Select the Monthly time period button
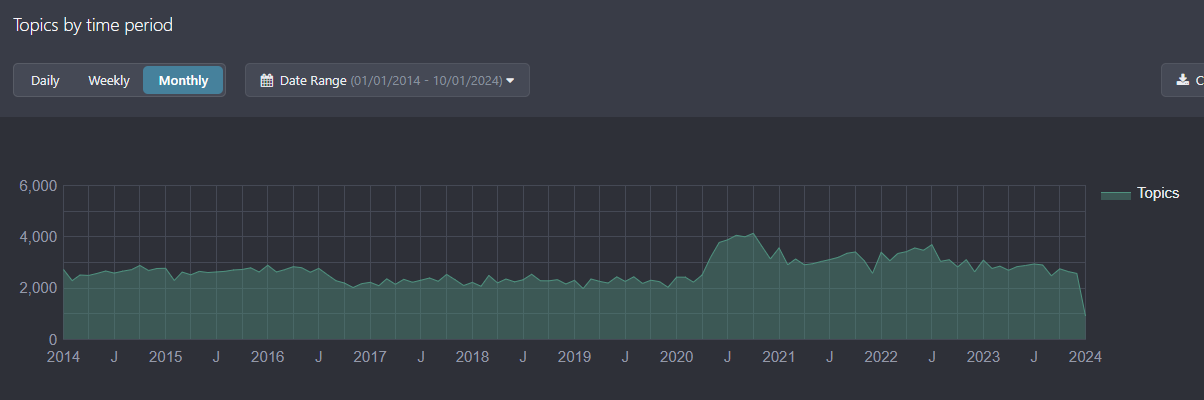The width and height of the screenshot is (1204, 400). [x=183, y=81]
